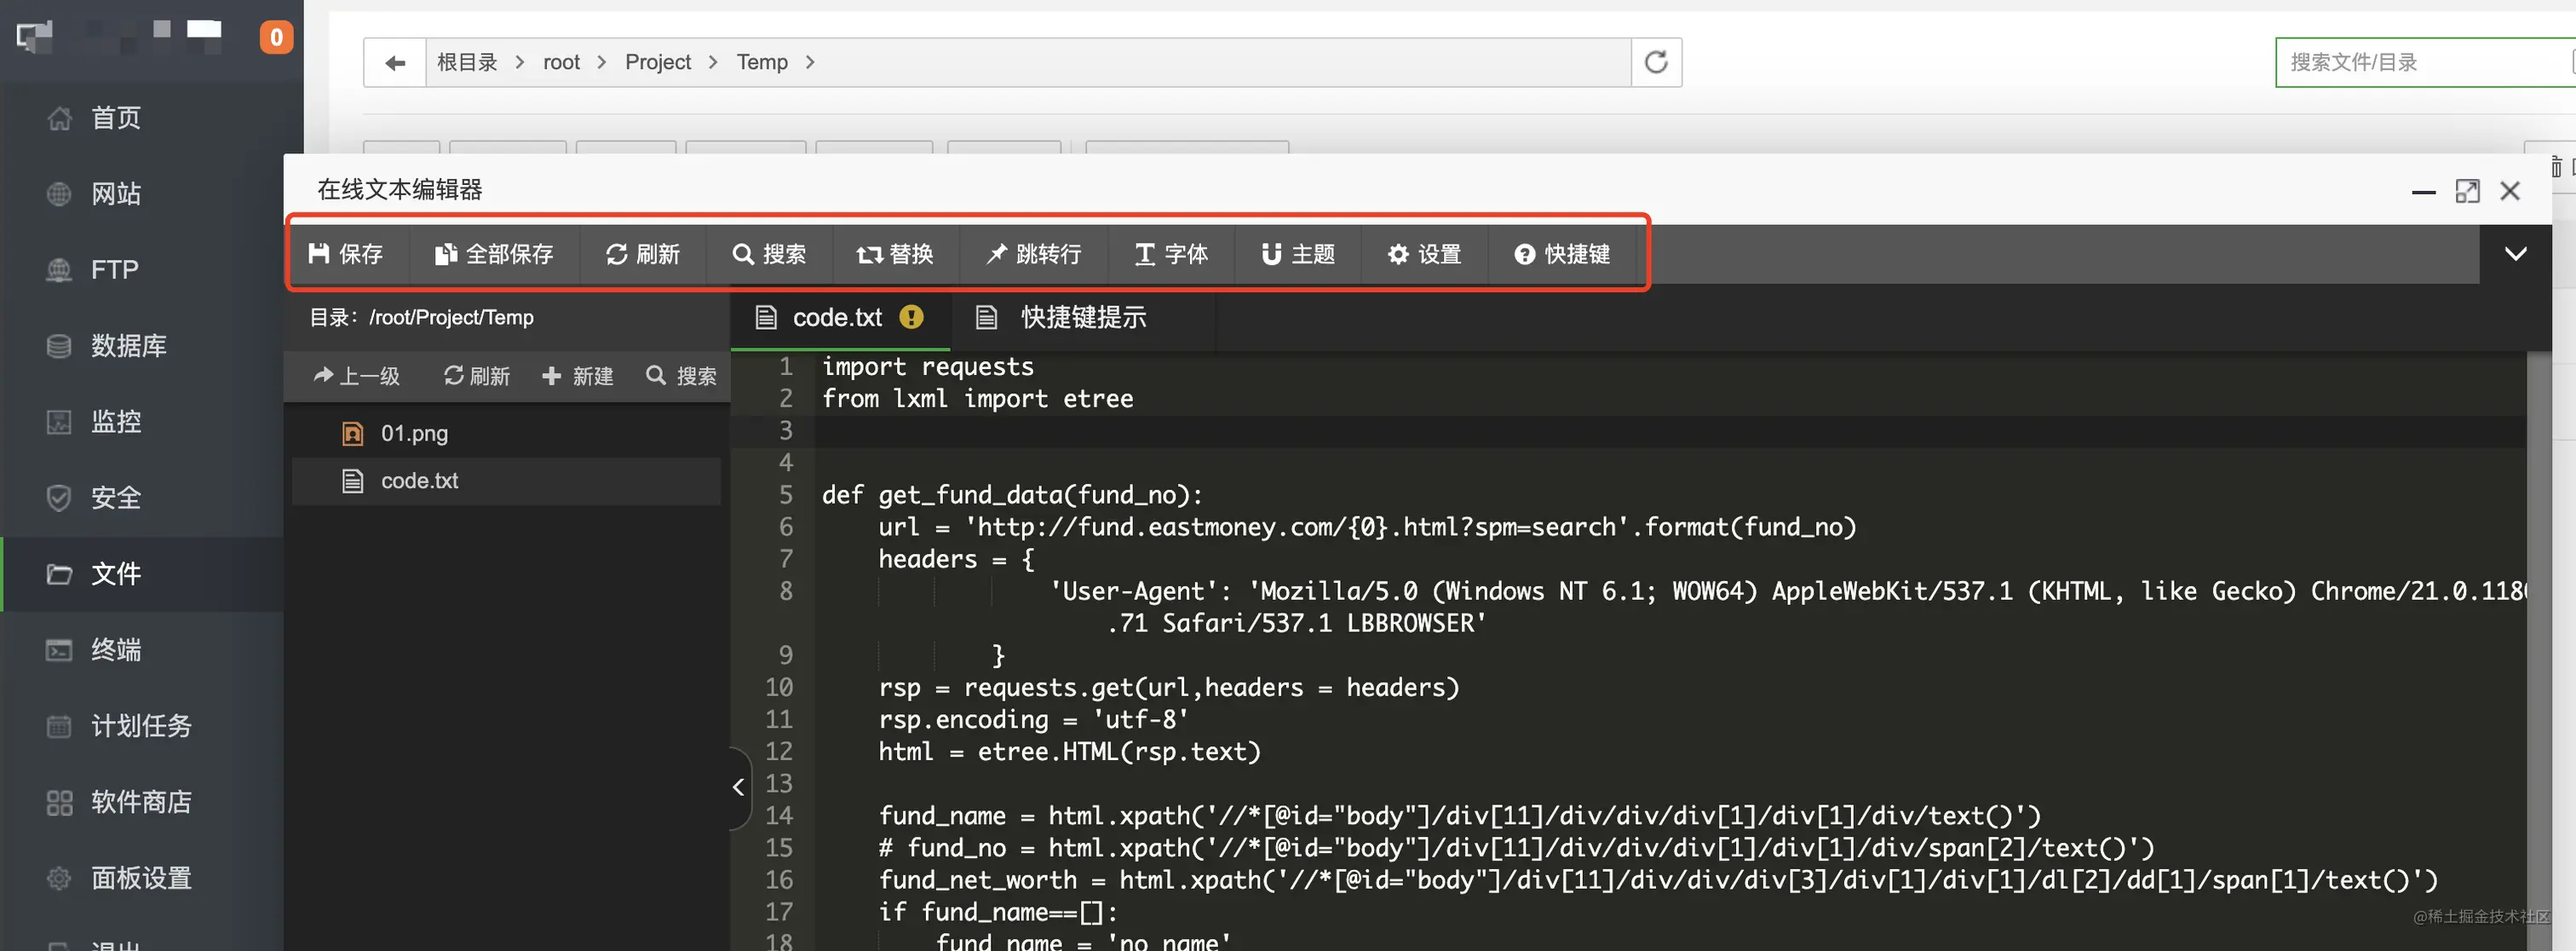Screen dimensions: 2576x951
Task: Click the 'headers = {' code line
Action: coord(956,559)
